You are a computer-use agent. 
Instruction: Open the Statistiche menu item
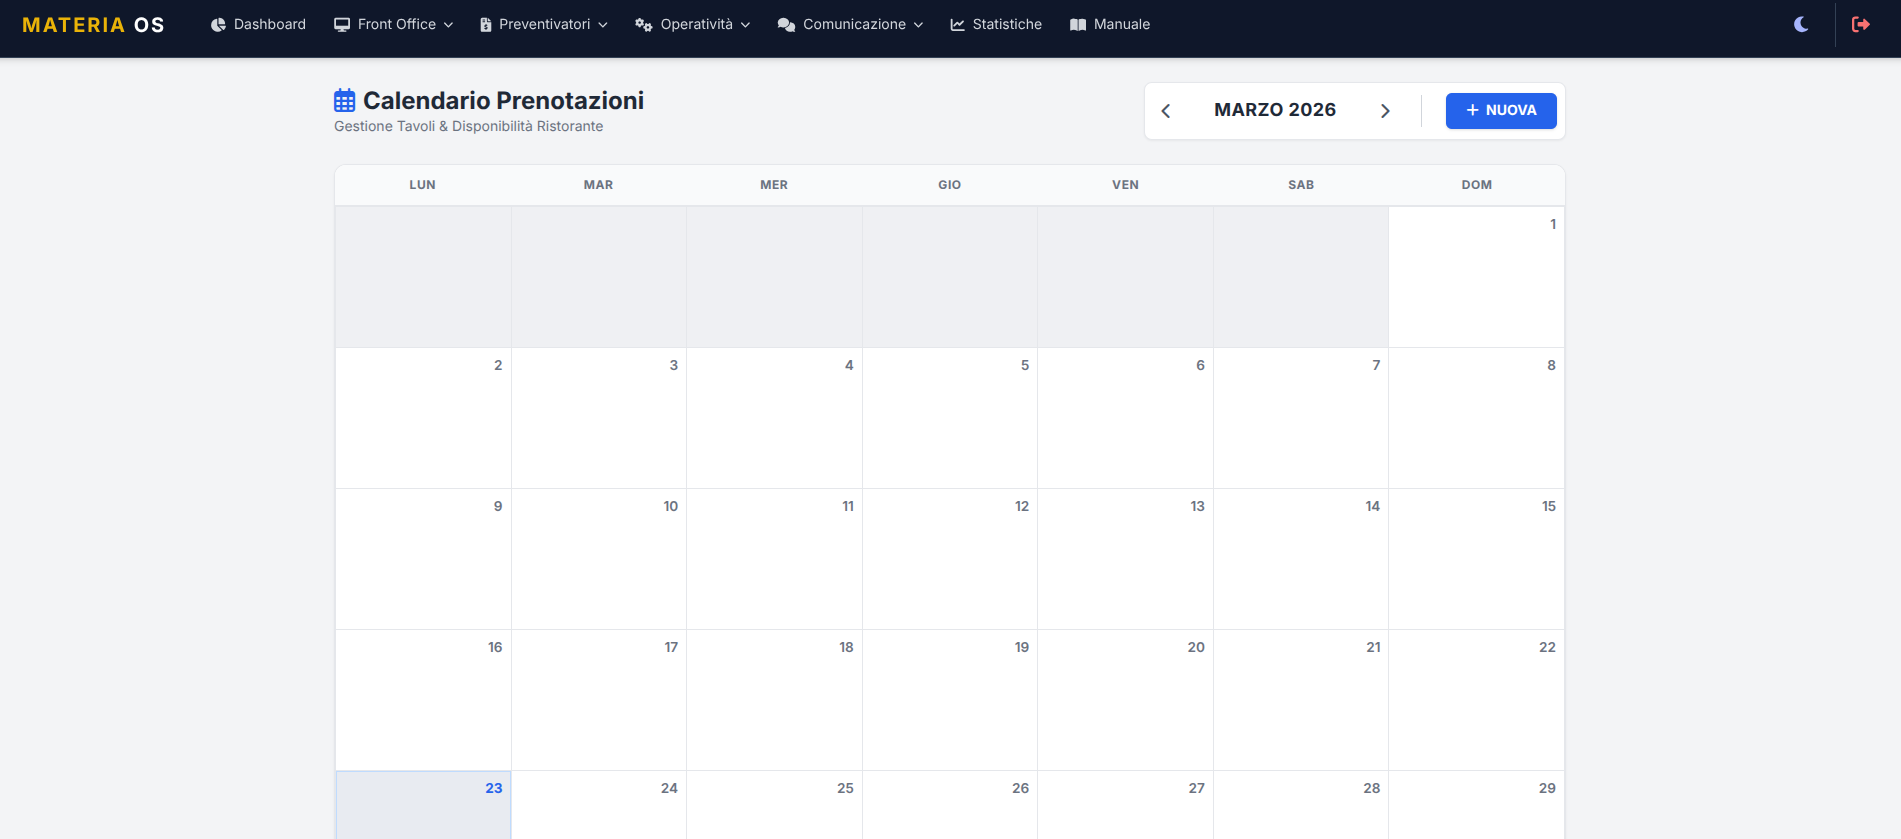1006,25
